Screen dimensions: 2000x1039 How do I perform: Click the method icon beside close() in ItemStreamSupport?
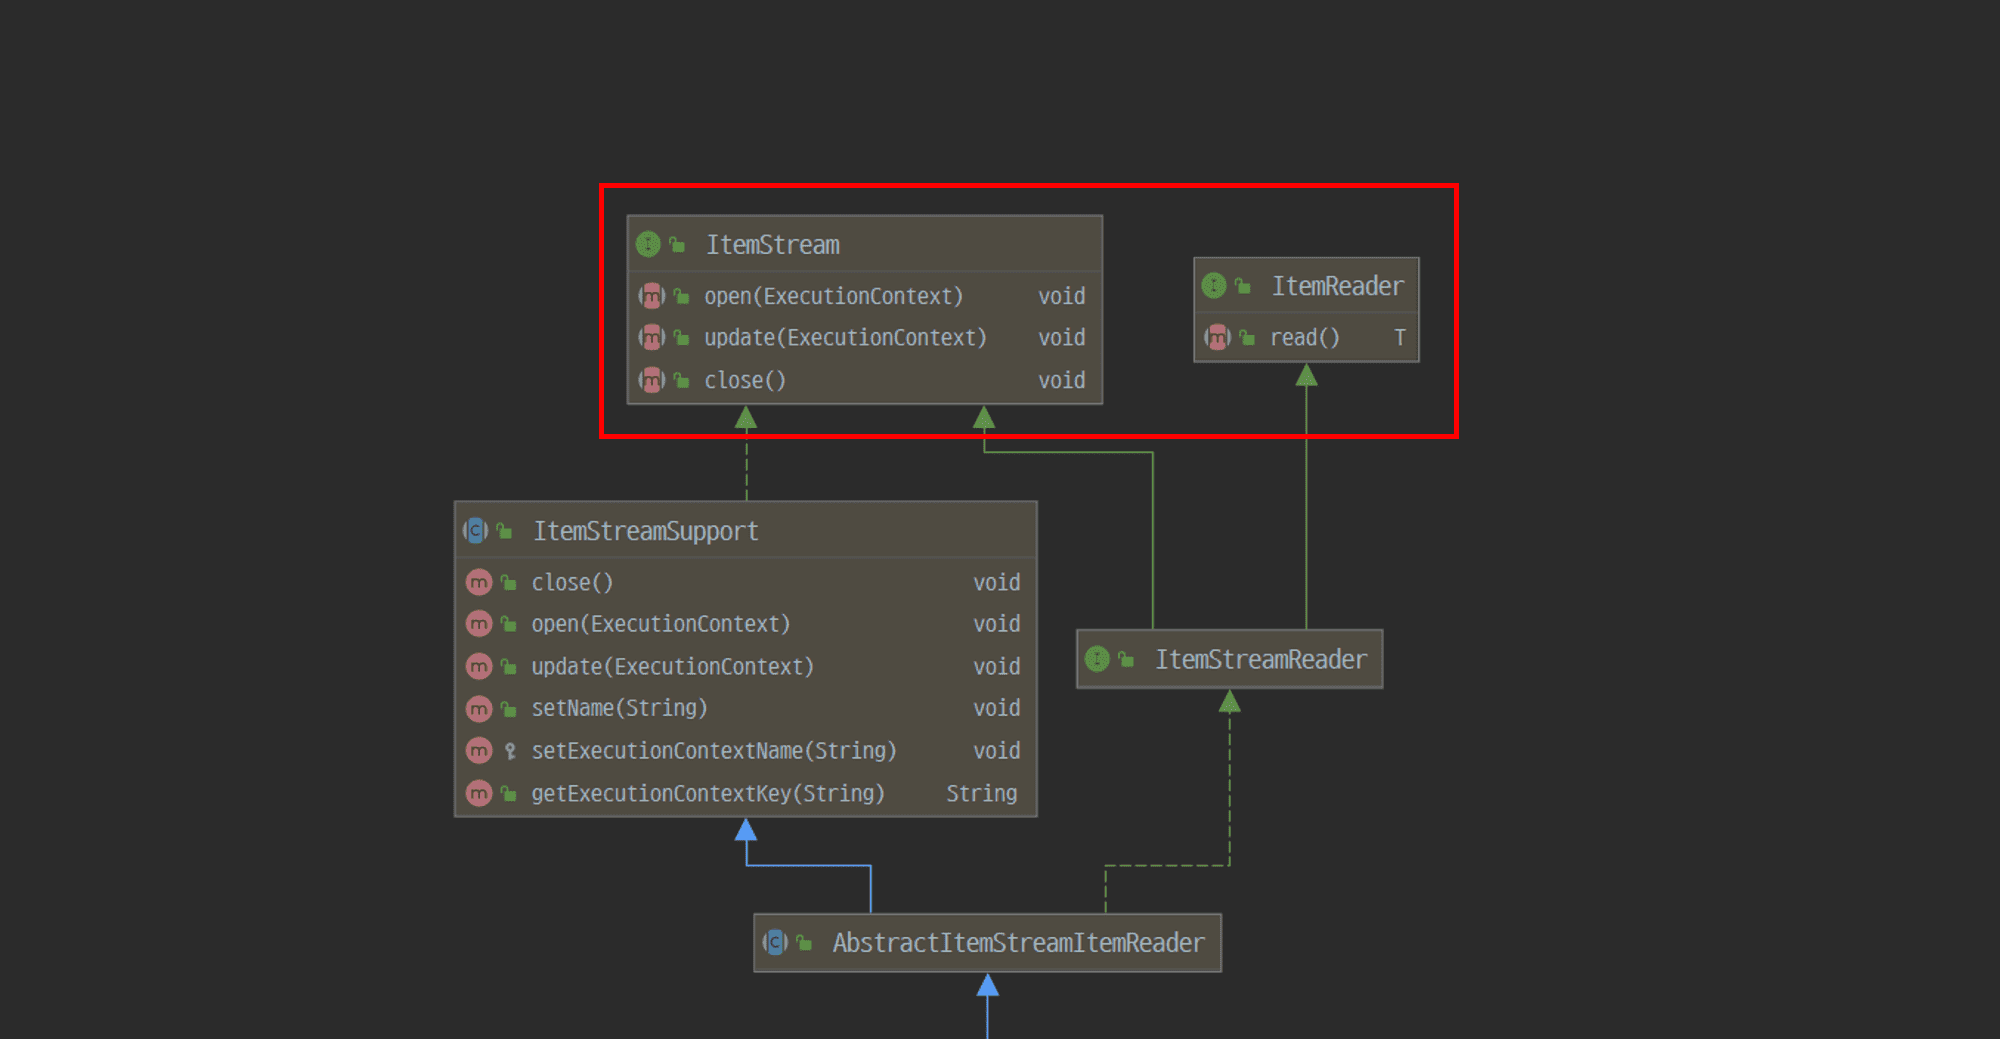[479, 581]
